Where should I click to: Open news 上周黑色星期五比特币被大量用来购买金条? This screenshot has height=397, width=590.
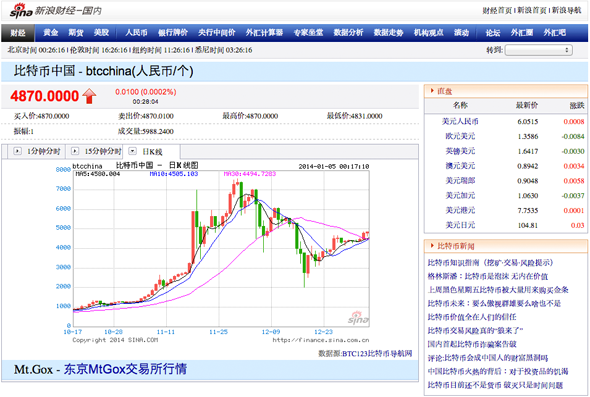click(x=498, y=290)
